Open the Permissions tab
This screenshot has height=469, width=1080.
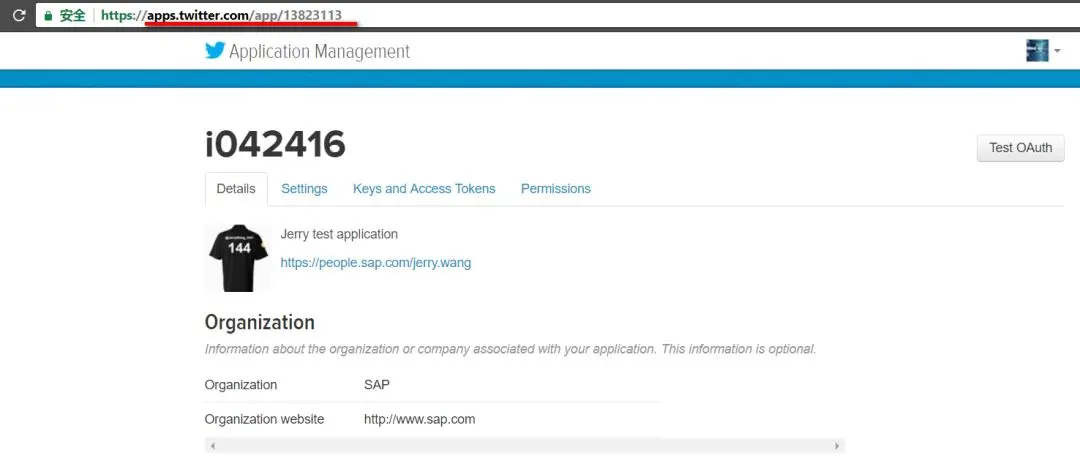pyautogui.click(x=556, y=189)
